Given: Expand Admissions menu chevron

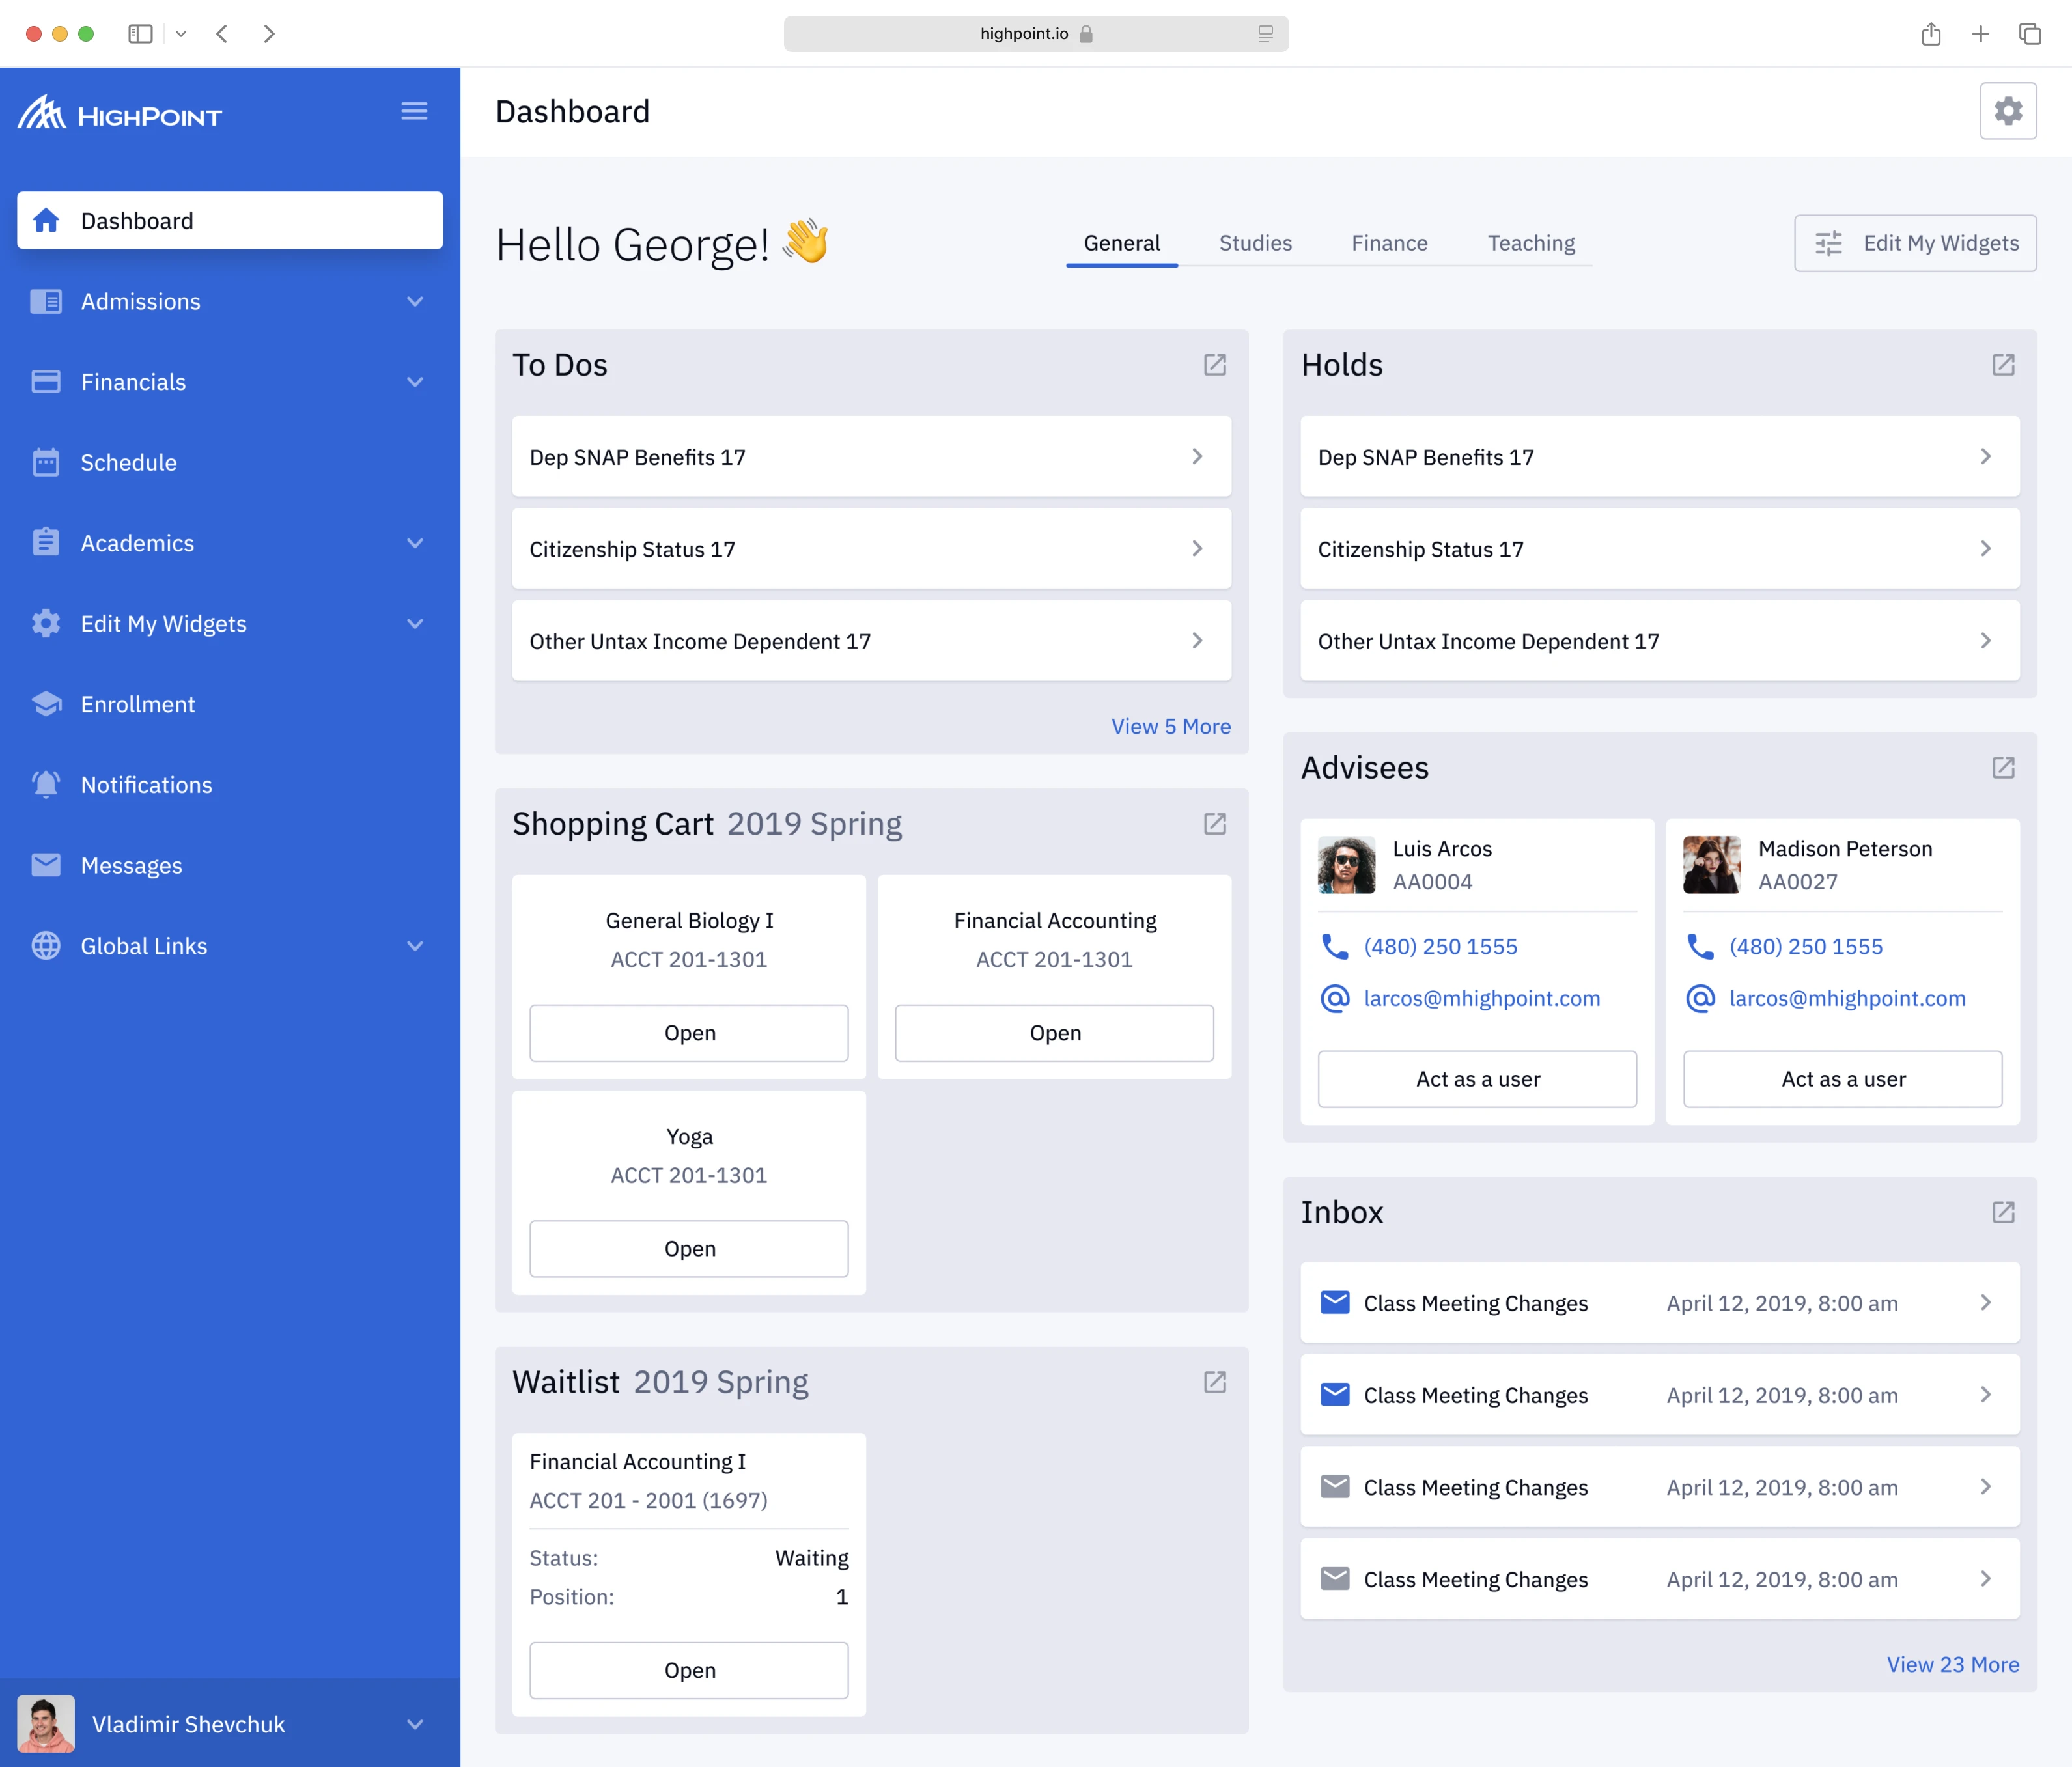Looking at the screenshot, I should click(415, 302).
